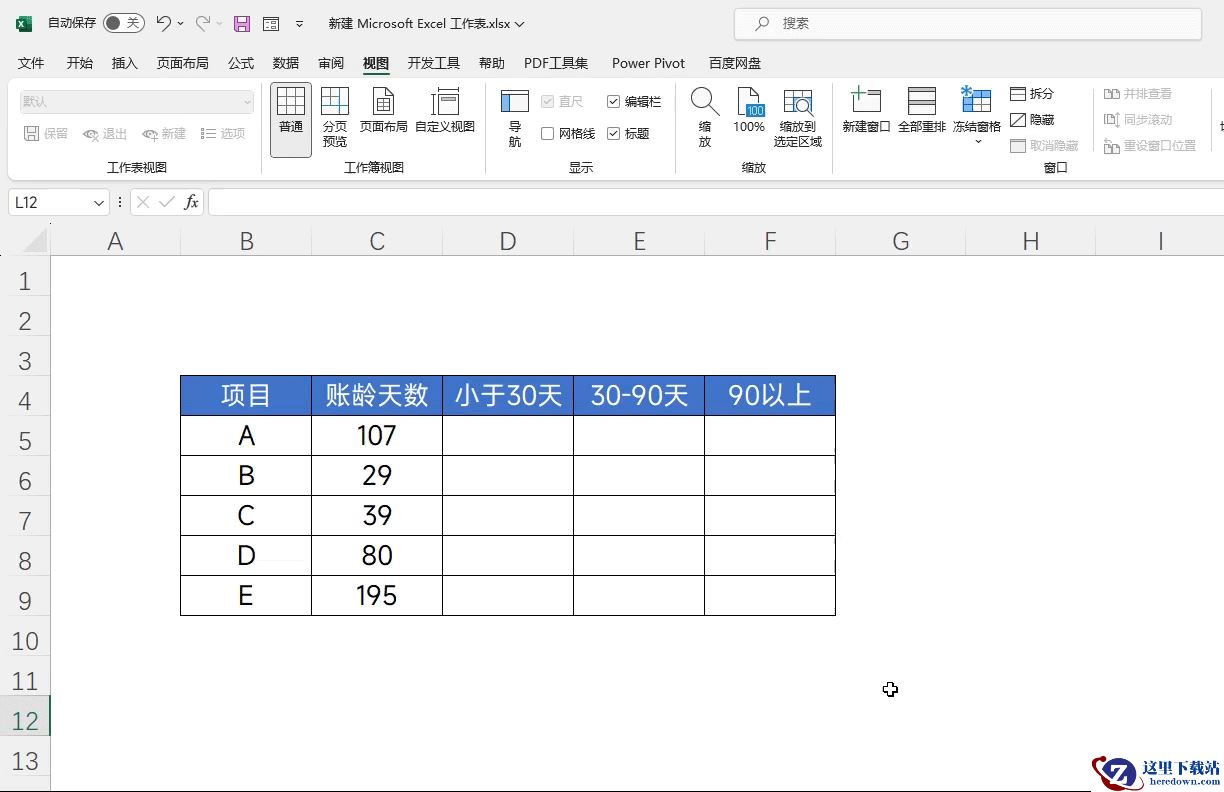
Task: Select row 5 header
Action: point(25,440)
